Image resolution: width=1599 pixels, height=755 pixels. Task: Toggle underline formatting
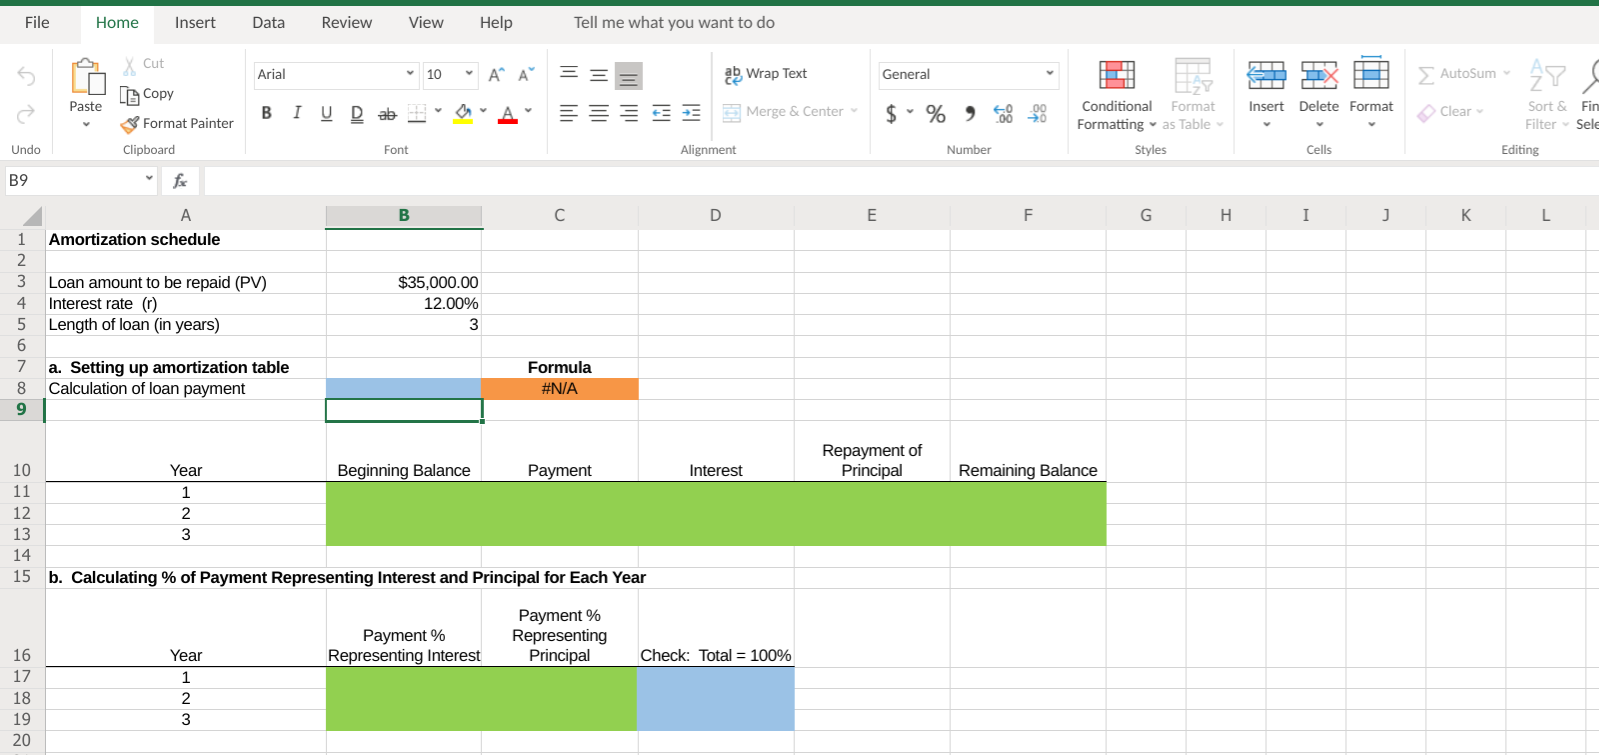point(326,113)
